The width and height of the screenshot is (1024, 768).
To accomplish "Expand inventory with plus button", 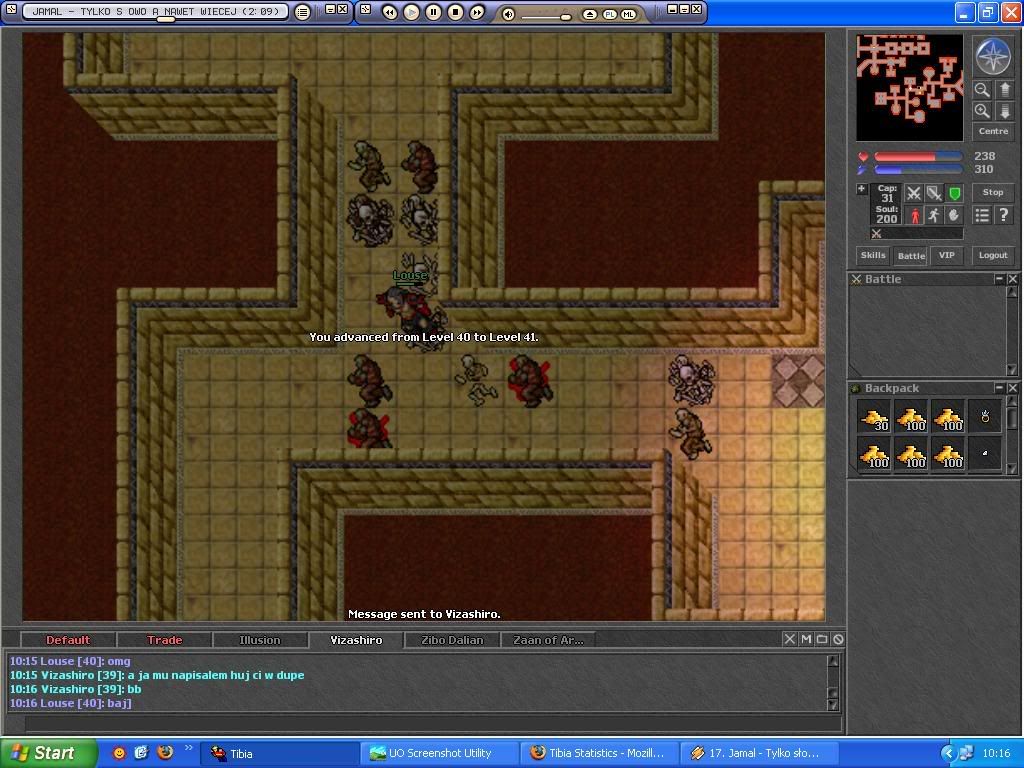I will point(861,189).
